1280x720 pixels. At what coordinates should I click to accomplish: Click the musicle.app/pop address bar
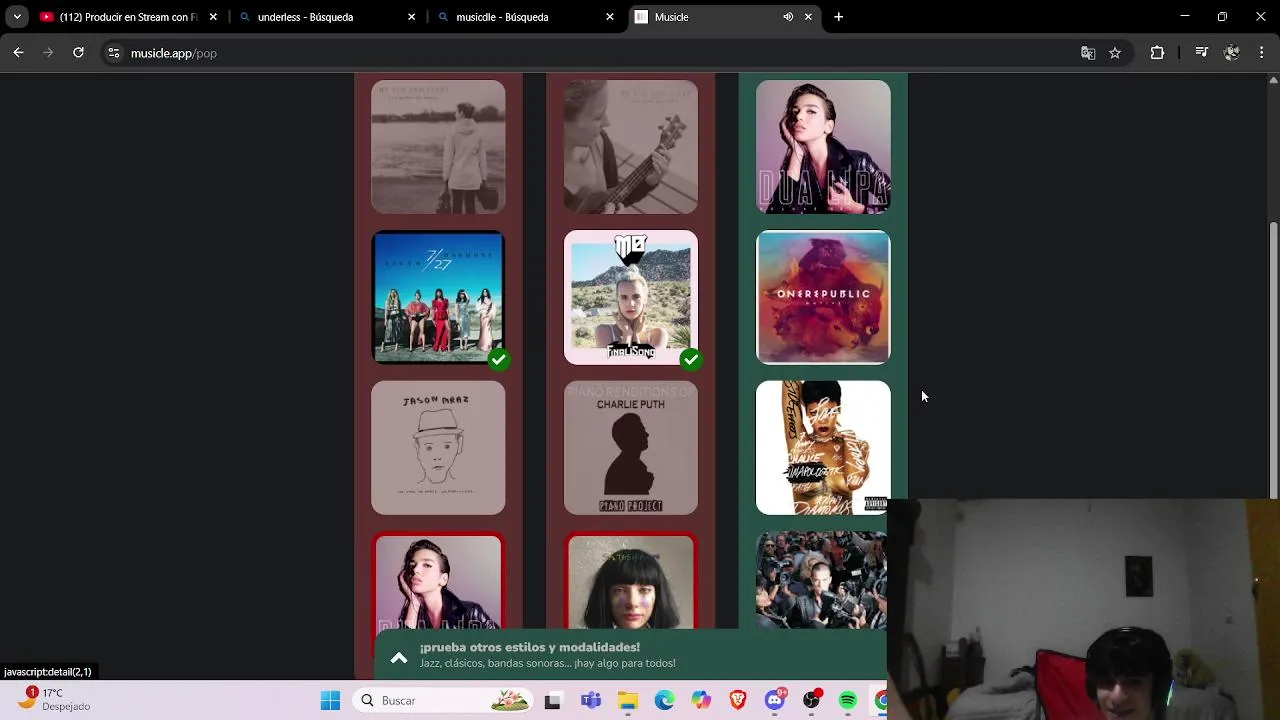point(590,53)
